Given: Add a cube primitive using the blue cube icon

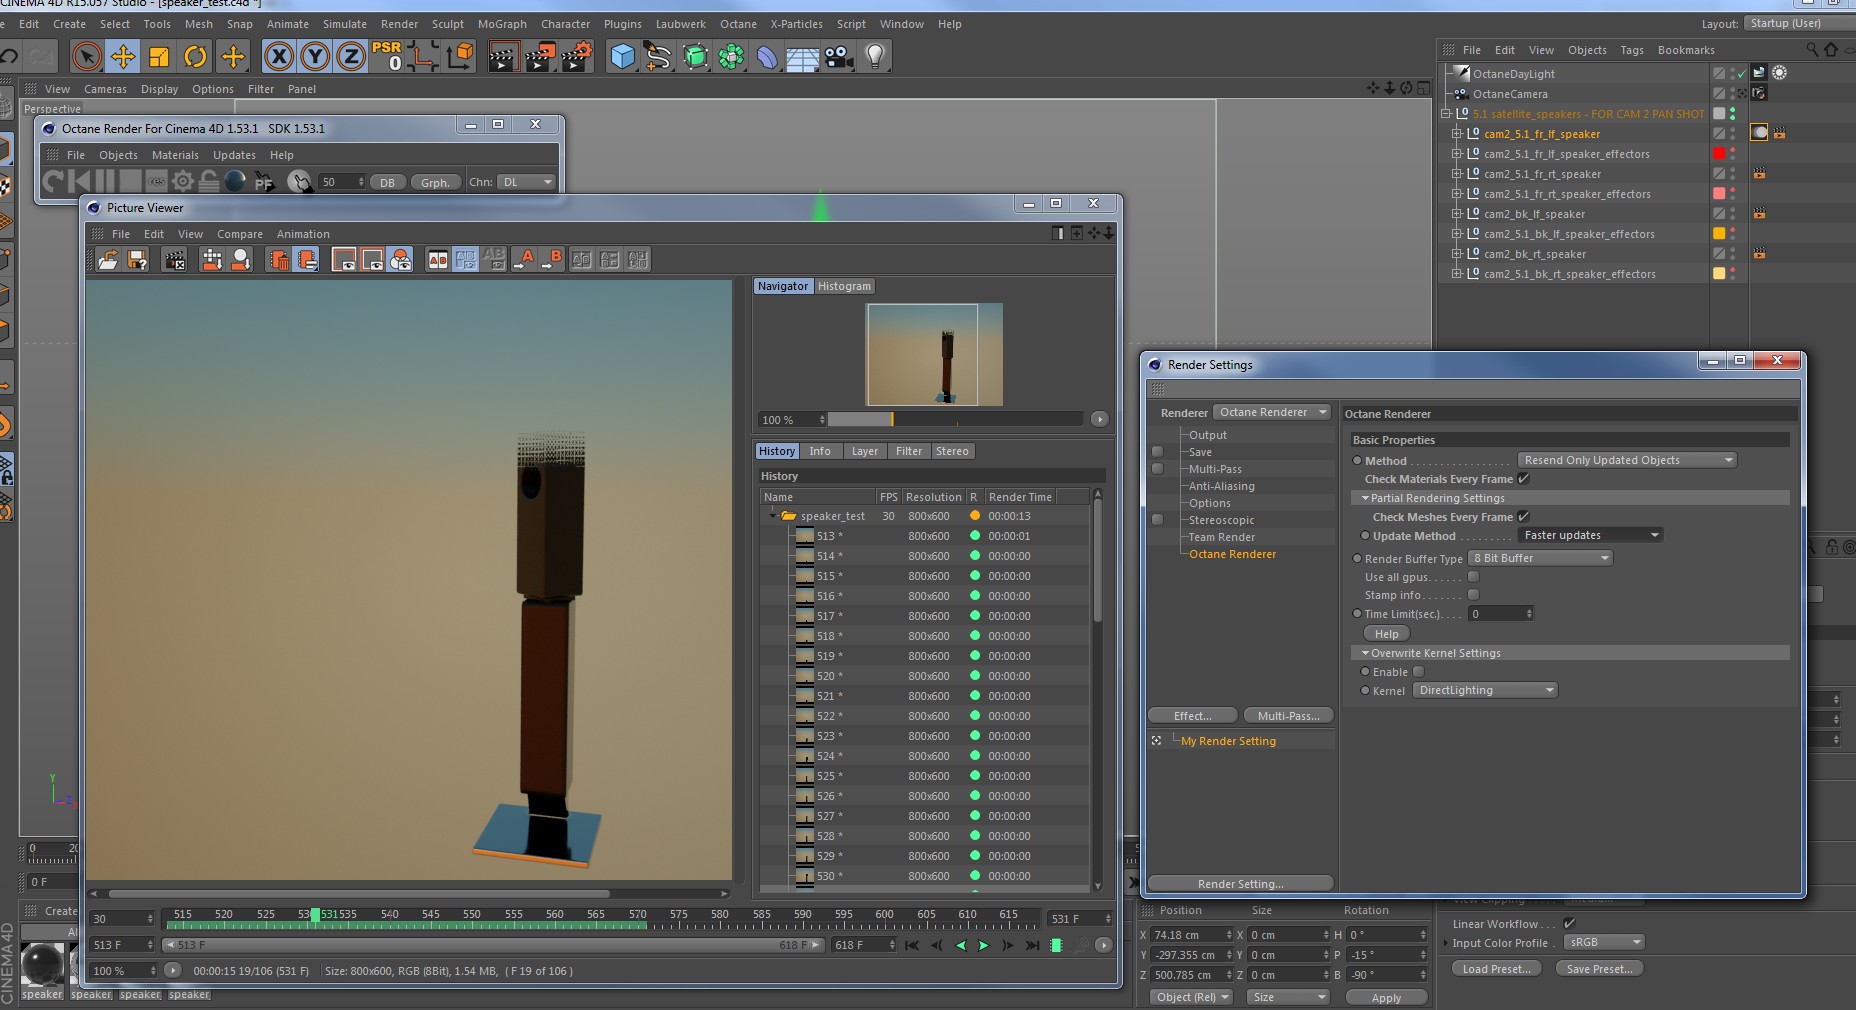Looking at the screenshot, I should (622, 57).
